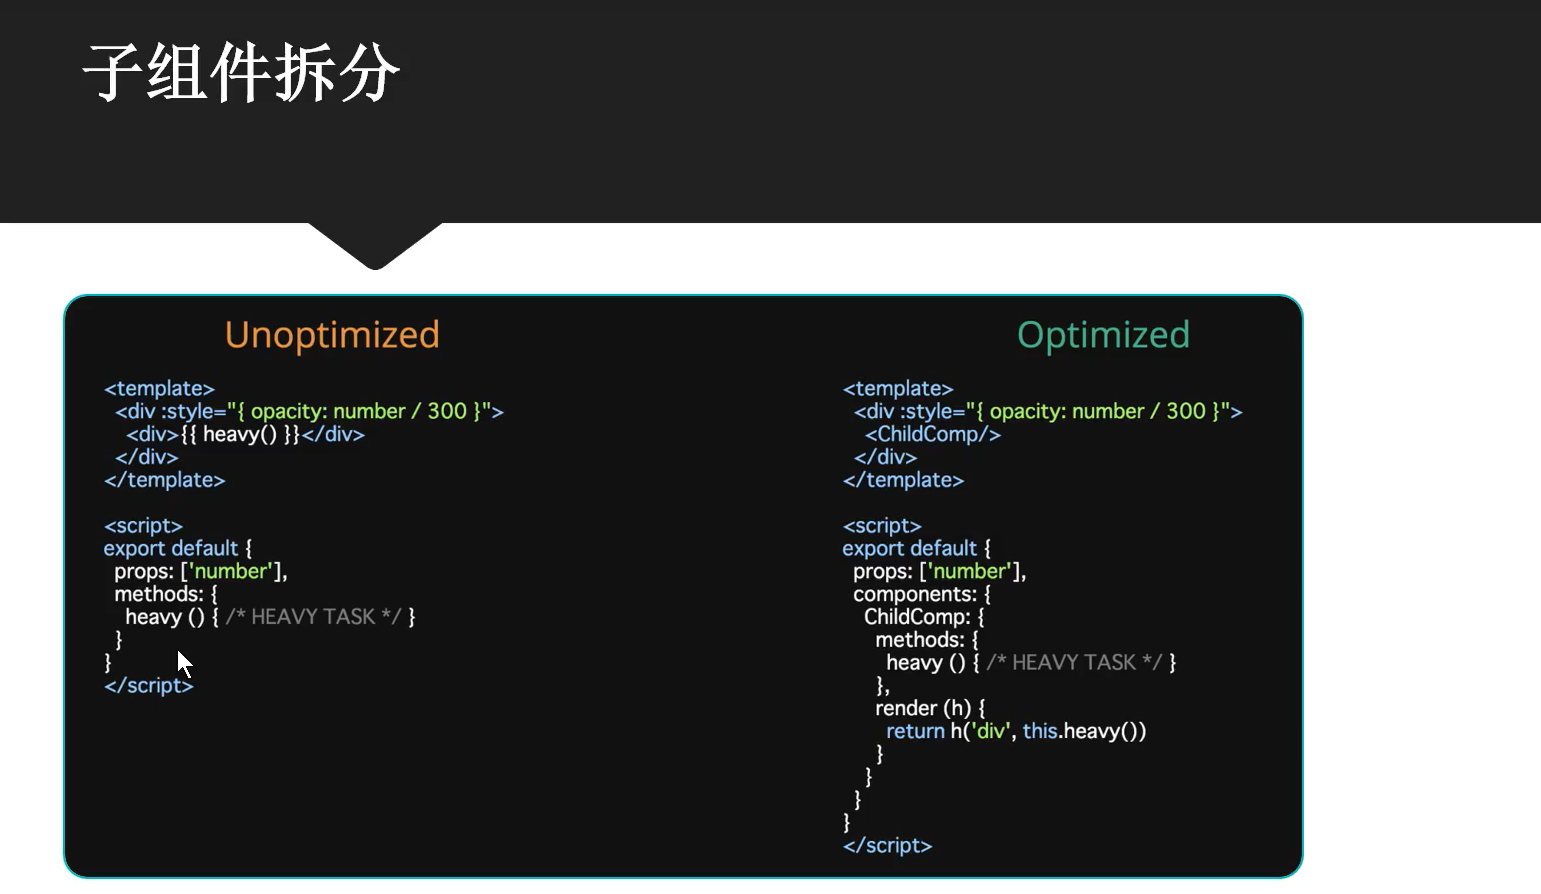Screen dimensions: 1541x894
Task: Click "export default {" in the Unoptimized code
Action: (178, 548)
